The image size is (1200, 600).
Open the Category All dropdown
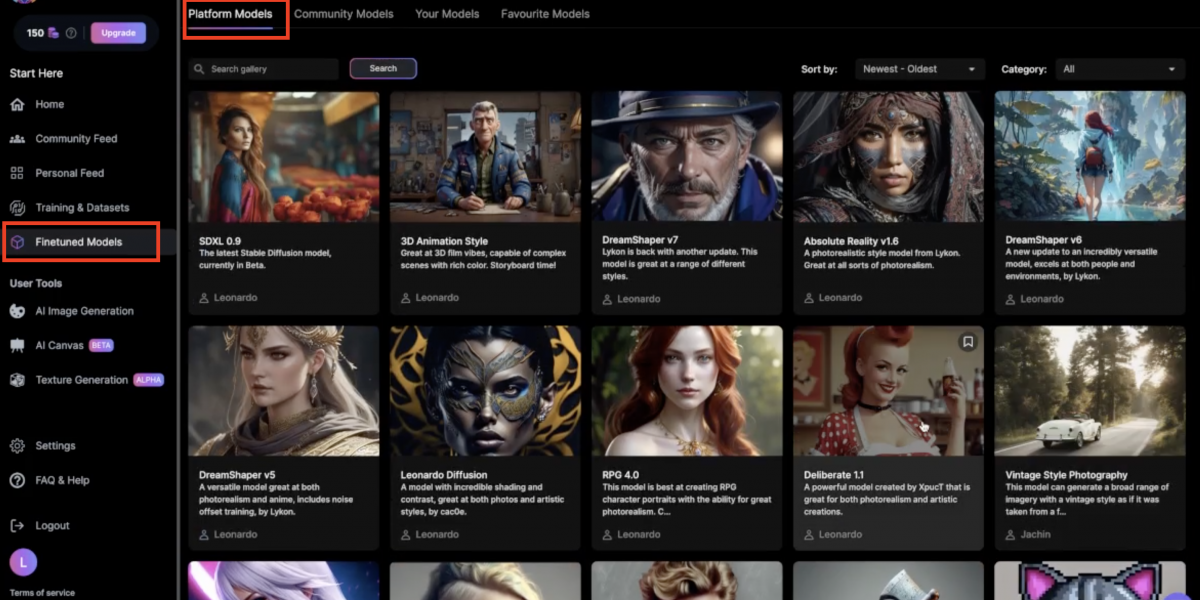[x=1122, y=69]
